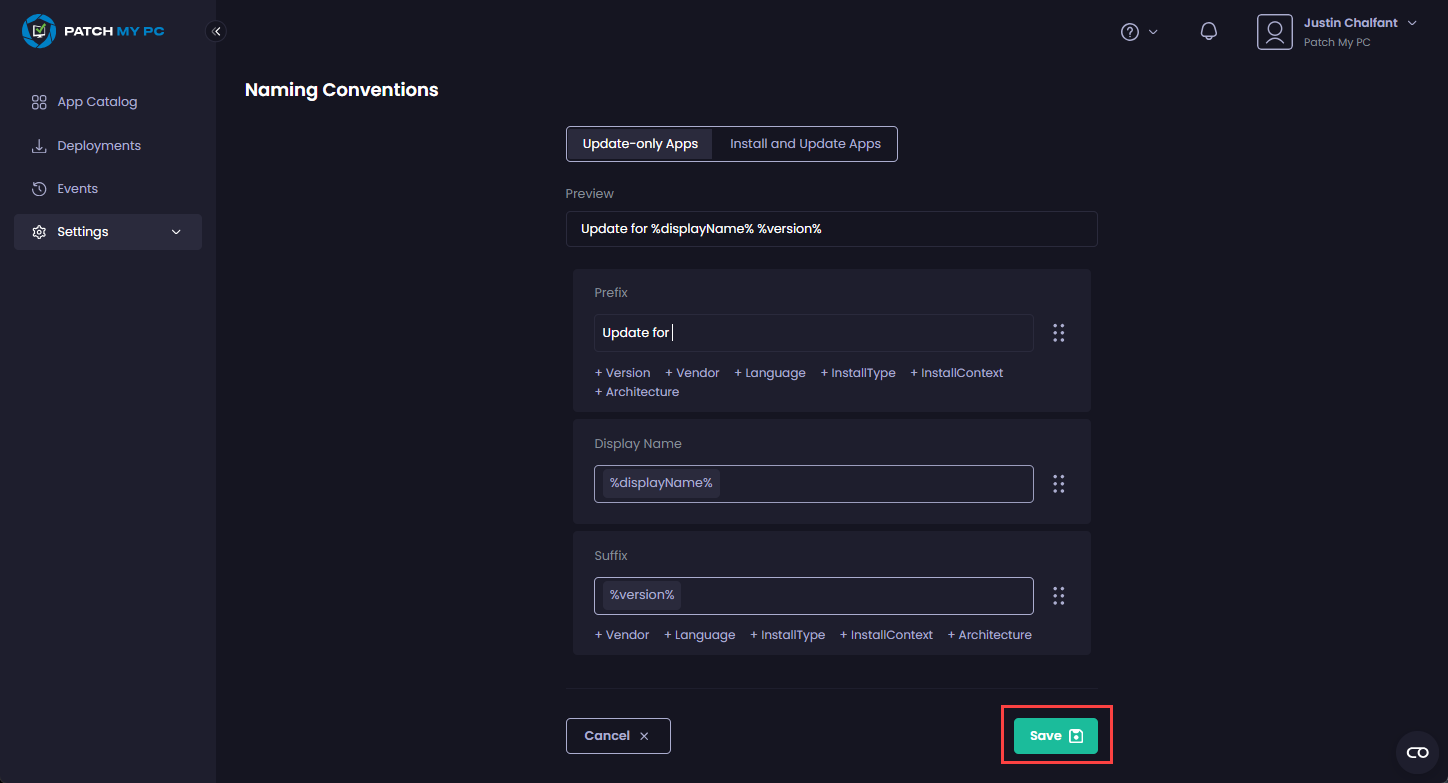The height and width of the screenshot is (783, 1448).
Task: Click the drag handle next to Suffix
Action: 1058,595
